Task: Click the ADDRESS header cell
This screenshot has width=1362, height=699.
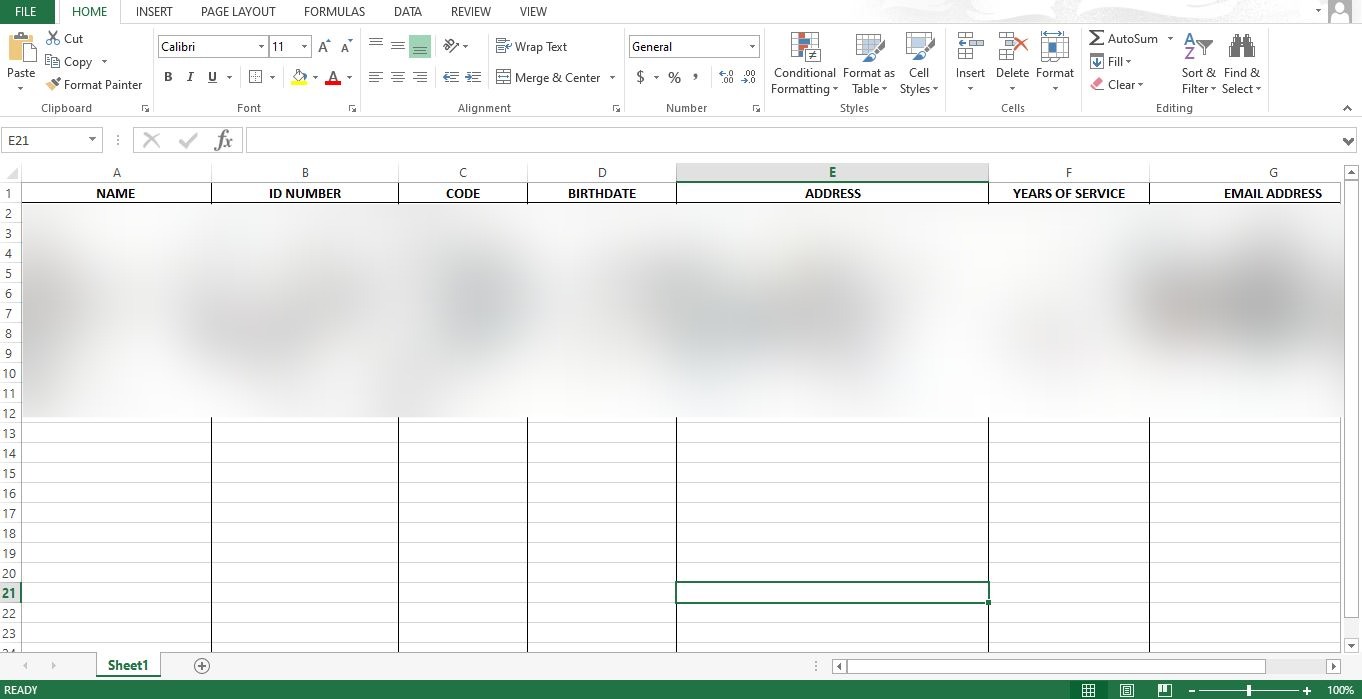Action: pyautogui.click(x=832, y=193)
